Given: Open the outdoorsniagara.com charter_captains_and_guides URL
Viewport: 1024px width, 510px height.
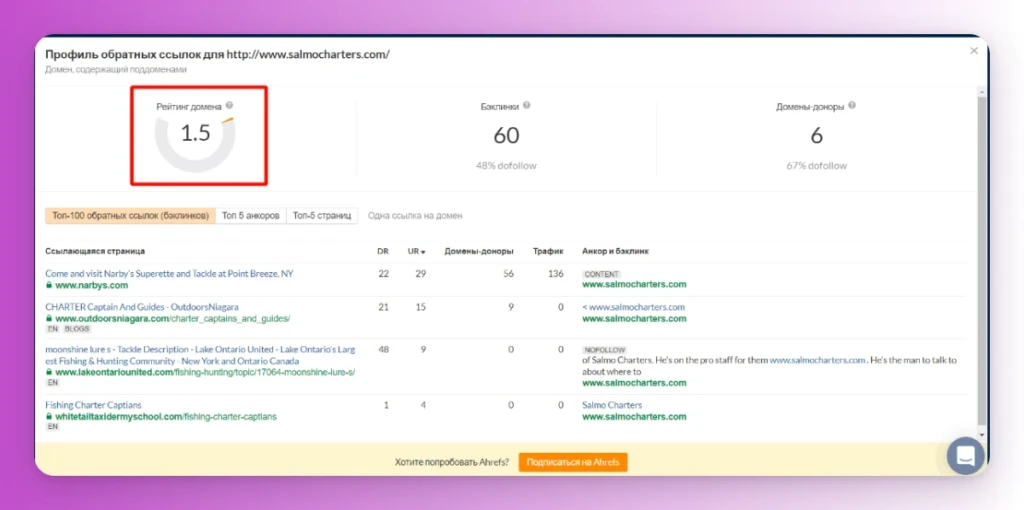Looking at the screenshot, I should click(172, 319).
